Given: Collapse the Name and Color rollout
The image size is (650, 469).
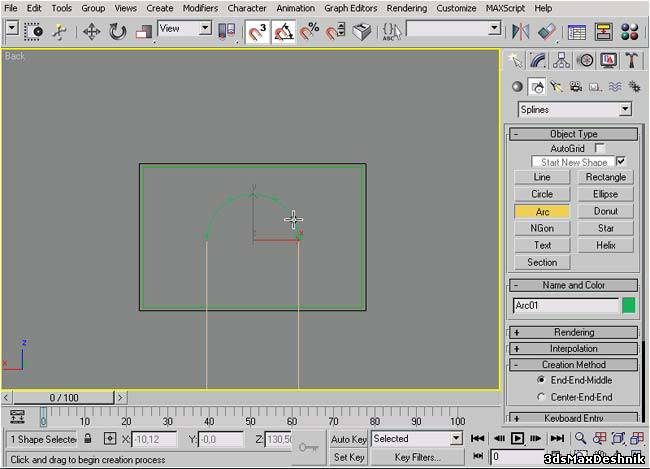Looking at the screenshot, I should click(x=573, y=285).
